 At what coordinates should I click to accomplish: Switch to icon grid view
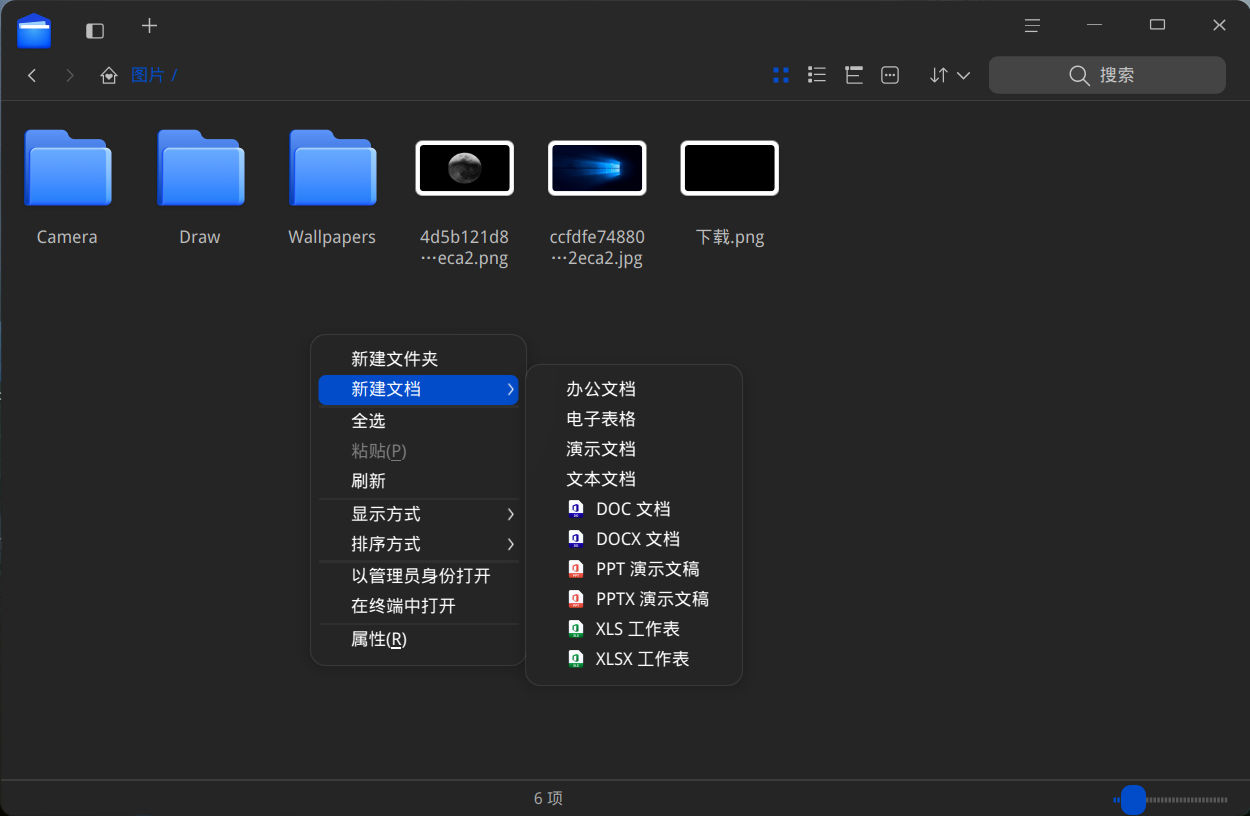(x=781, y=75)
